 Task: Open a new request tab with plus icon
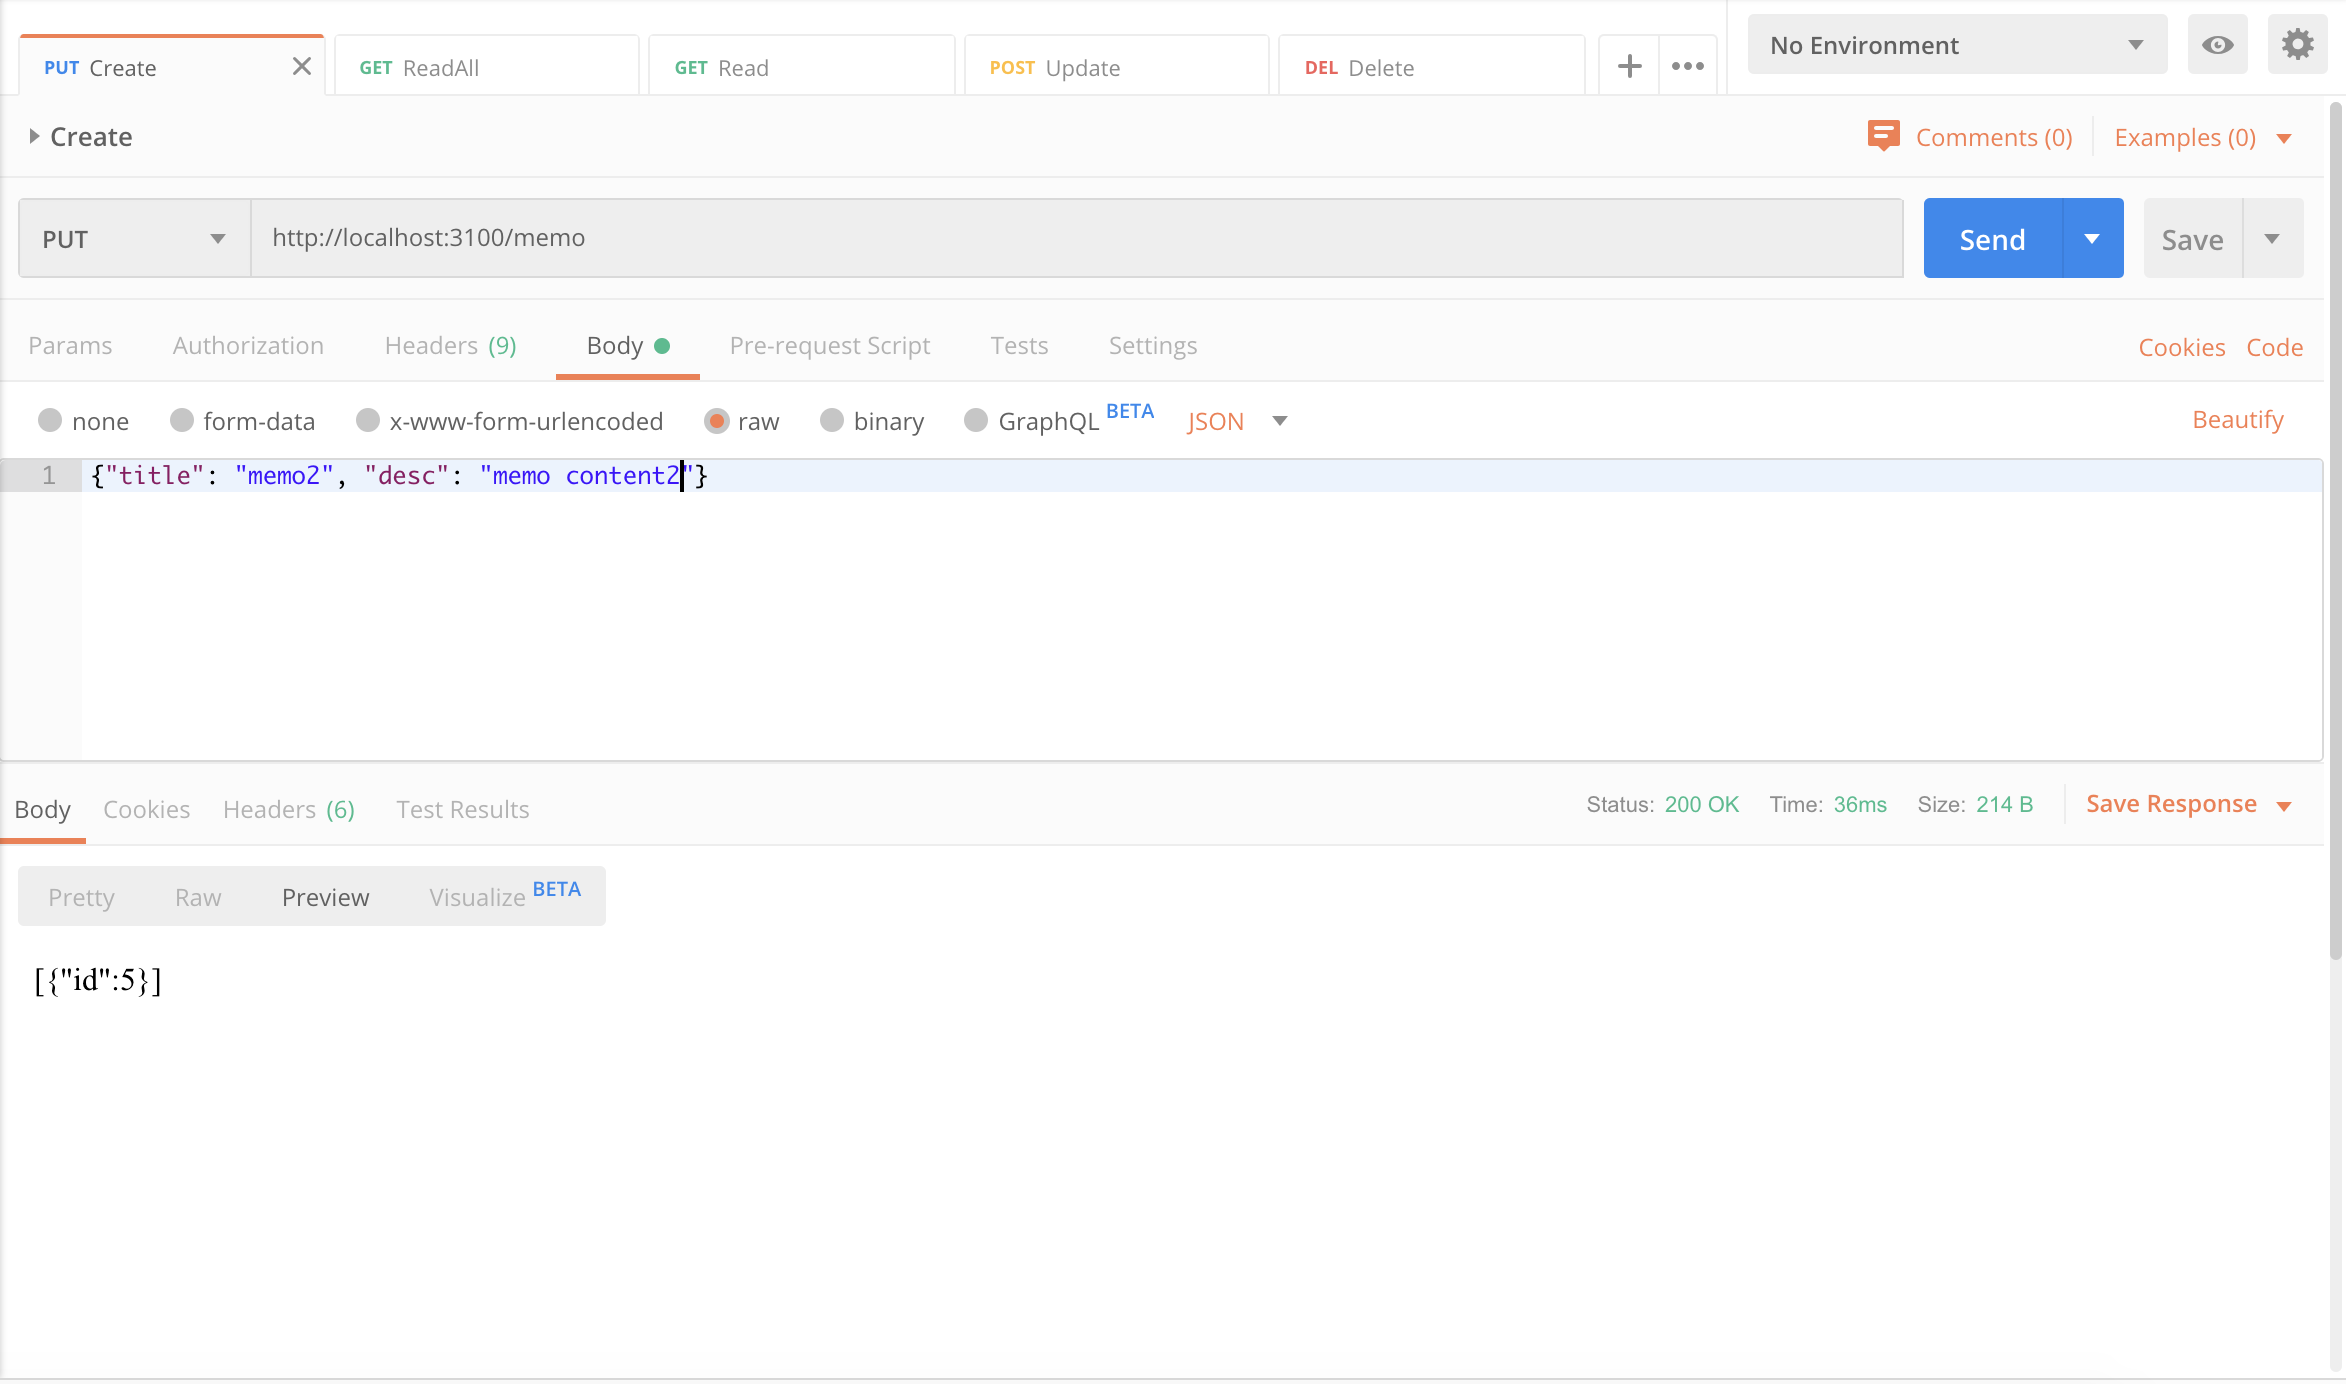point(1629,67)
